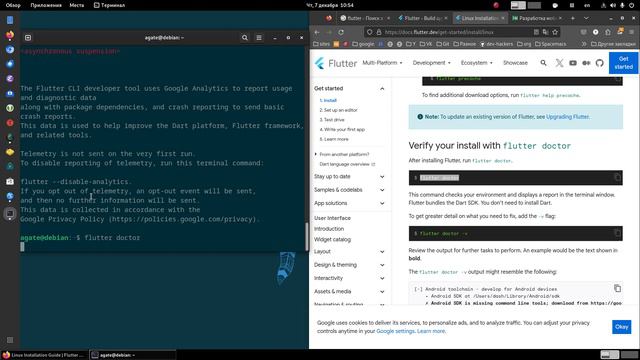This screenshot has height=360, width=640.
Task: Open the screenshot camera app in the dock
Action: click(x=10, y=181)
